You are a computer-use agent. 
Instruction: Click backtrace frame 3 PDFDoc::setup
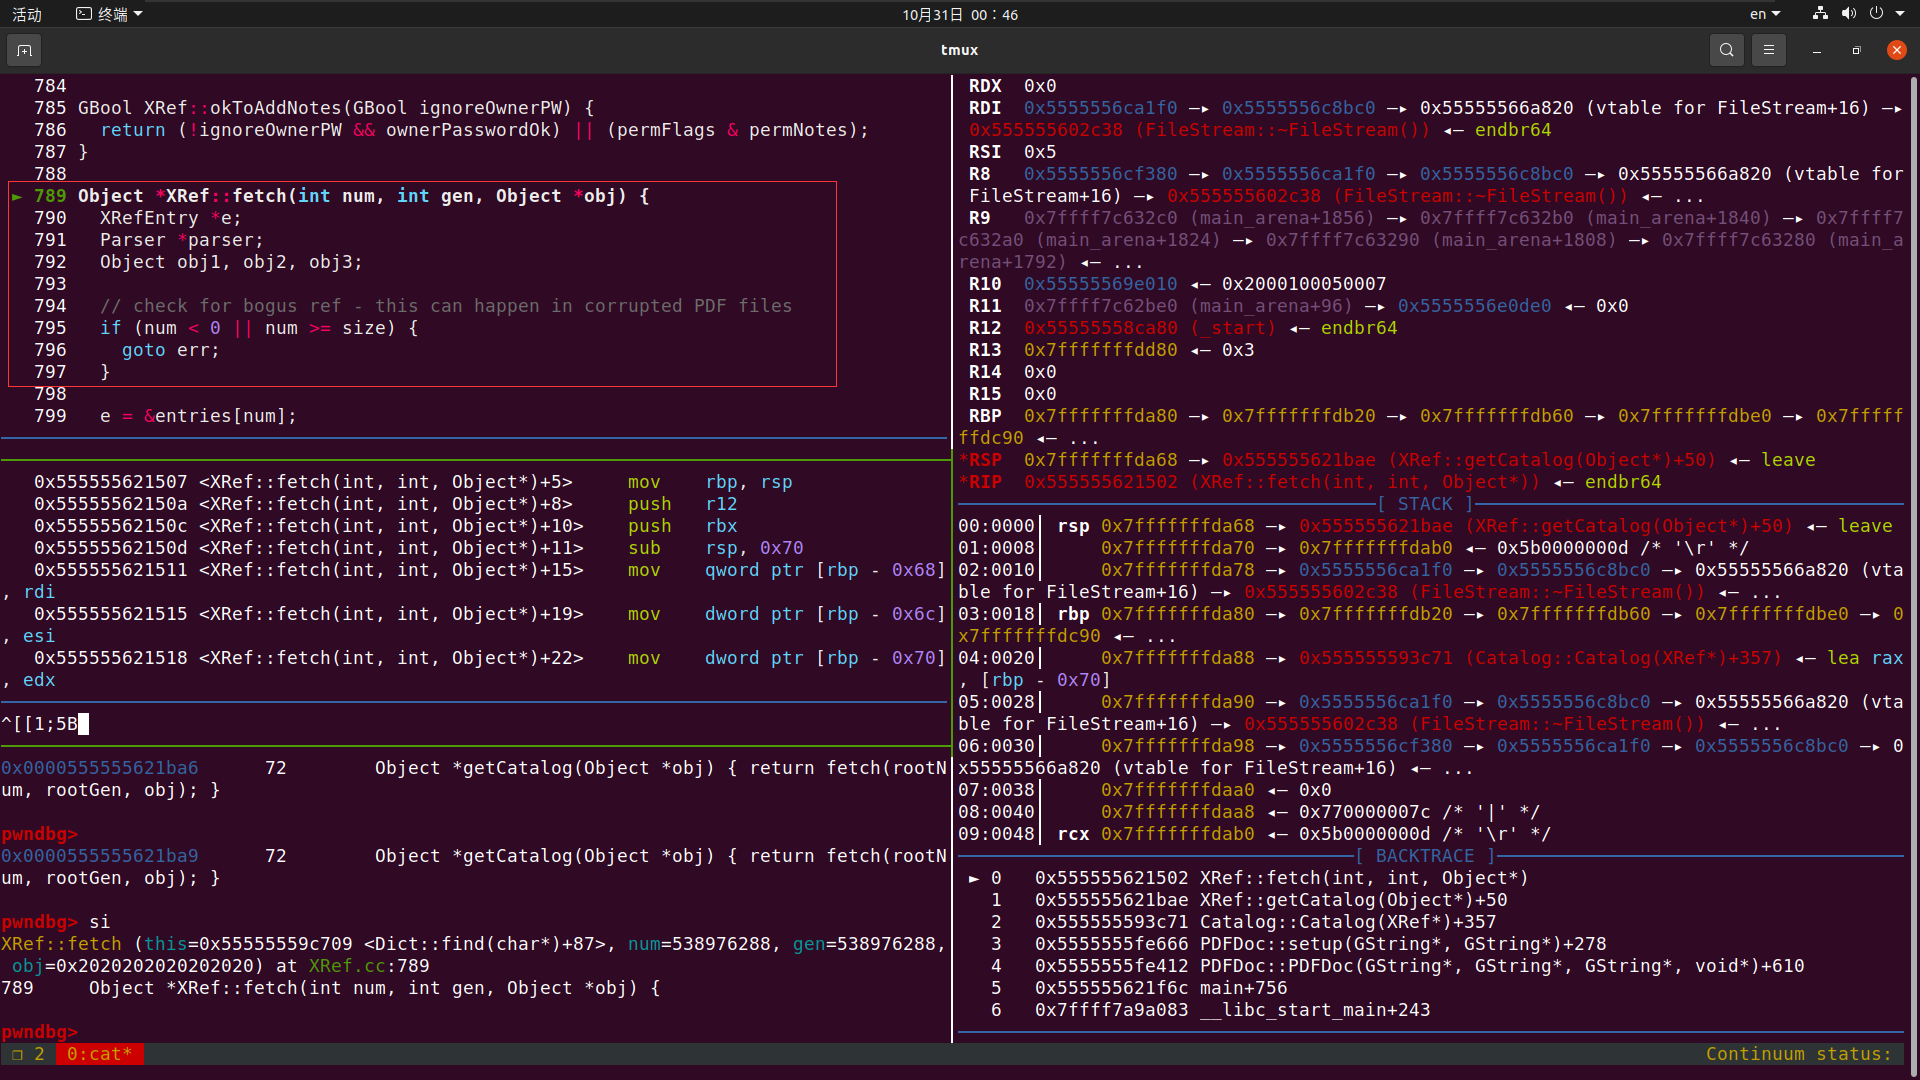point(1298,944)
